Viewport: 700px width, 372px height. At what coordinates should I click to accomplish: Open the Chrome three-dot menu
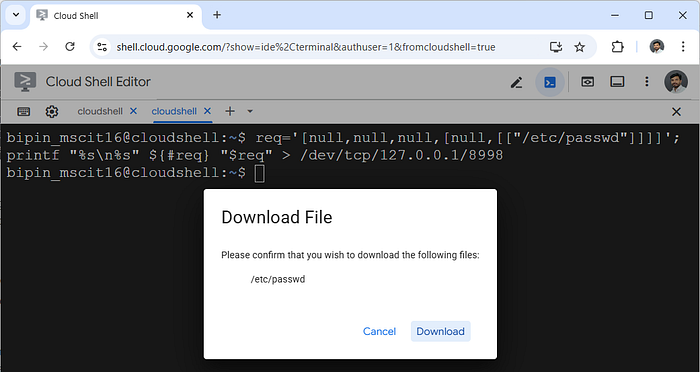(x=683, y=46)
